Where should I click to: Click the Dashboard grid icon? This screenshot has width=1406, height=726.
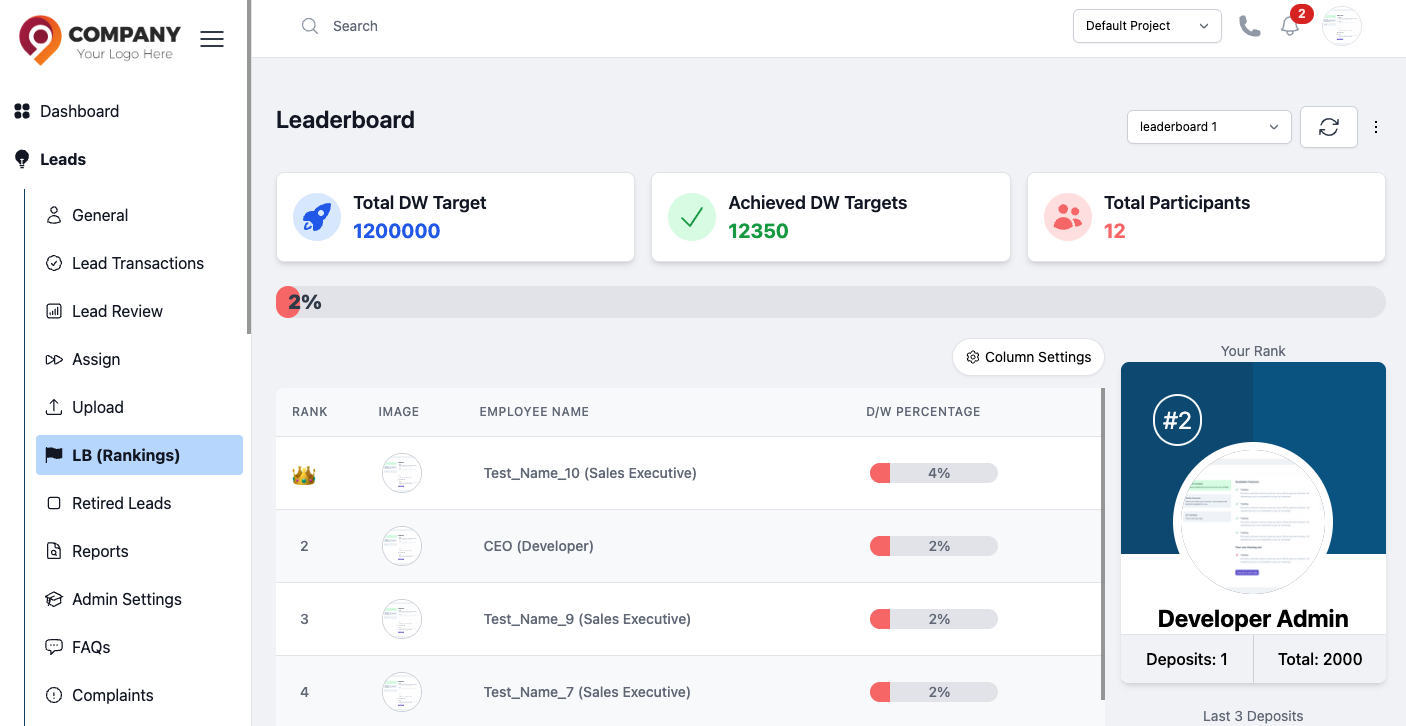[22, 111]
